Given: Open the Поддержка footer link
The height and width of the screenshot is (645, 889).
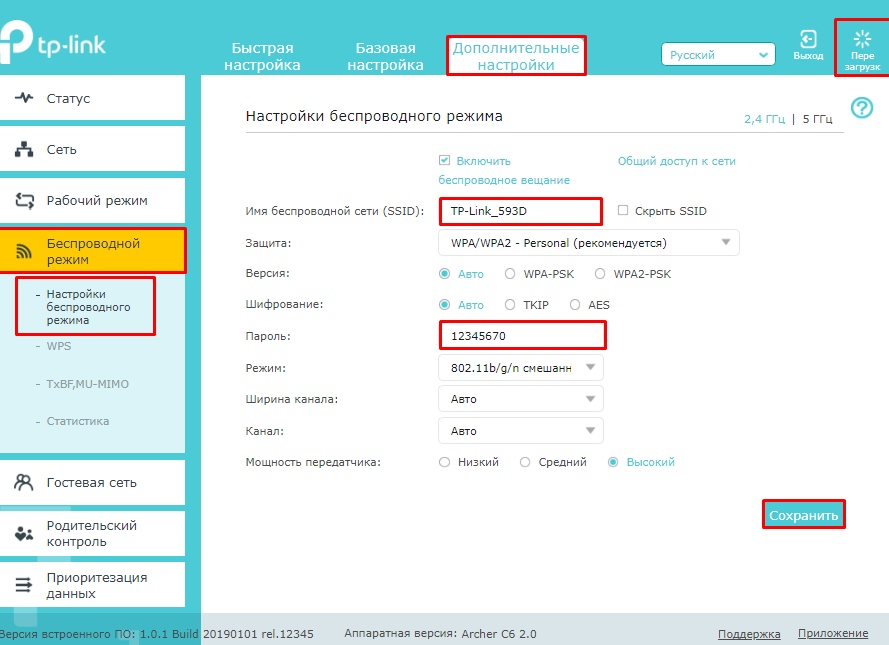Looking at the screenshot, I should (x=749, y=634).
